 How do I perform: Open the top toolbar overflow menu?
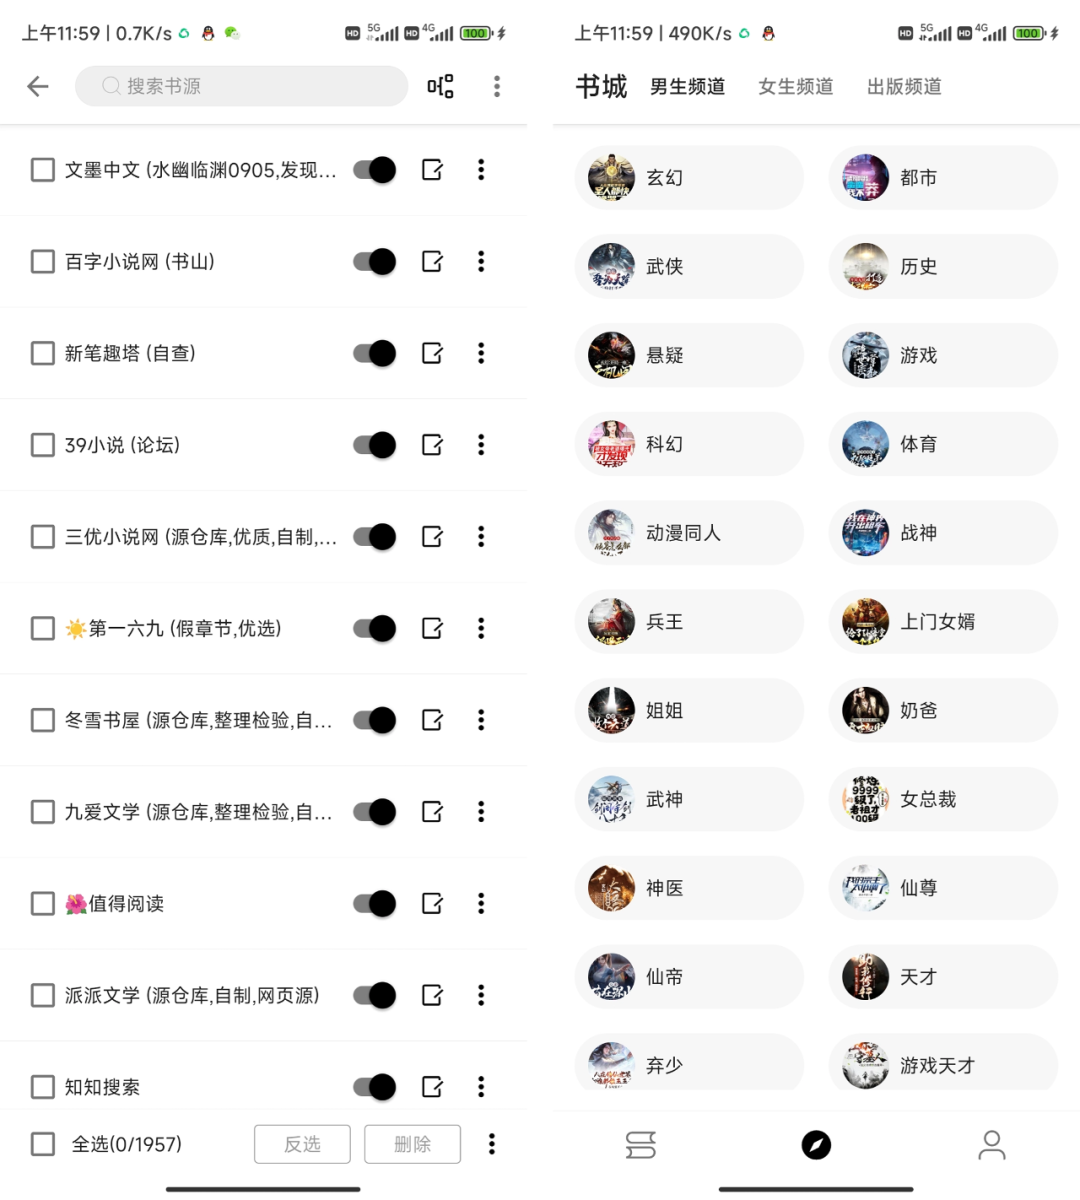(497, 87)
